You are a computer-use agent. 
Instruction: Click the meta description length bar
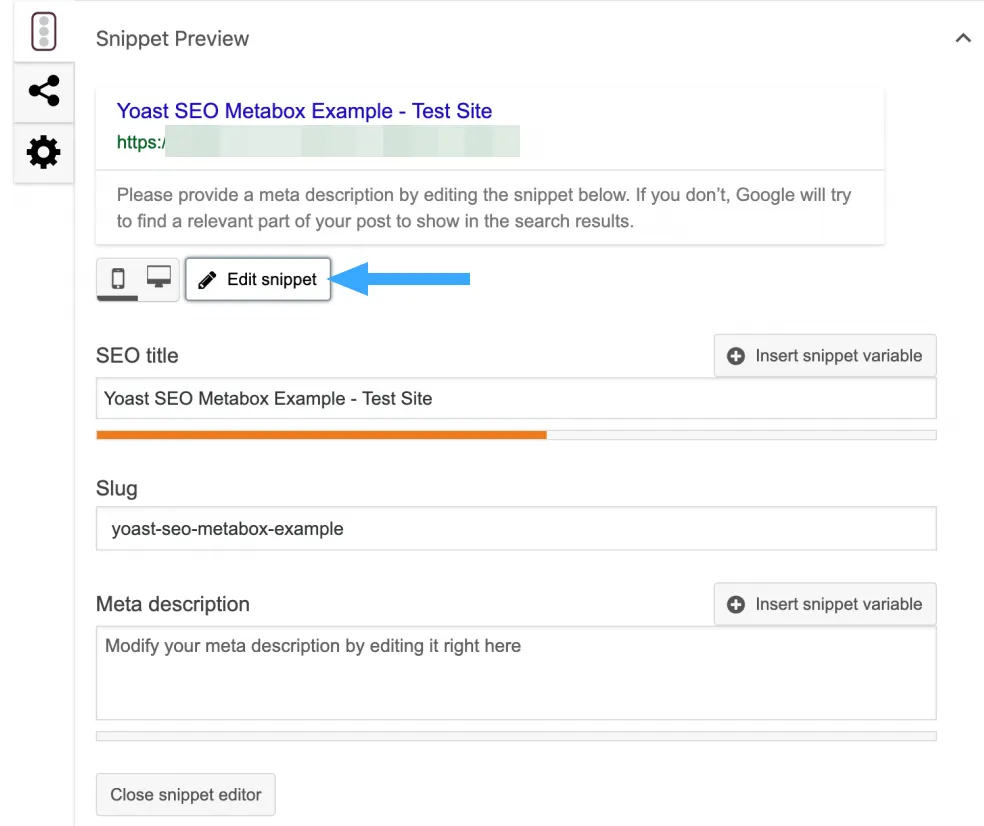click(516, 735)
